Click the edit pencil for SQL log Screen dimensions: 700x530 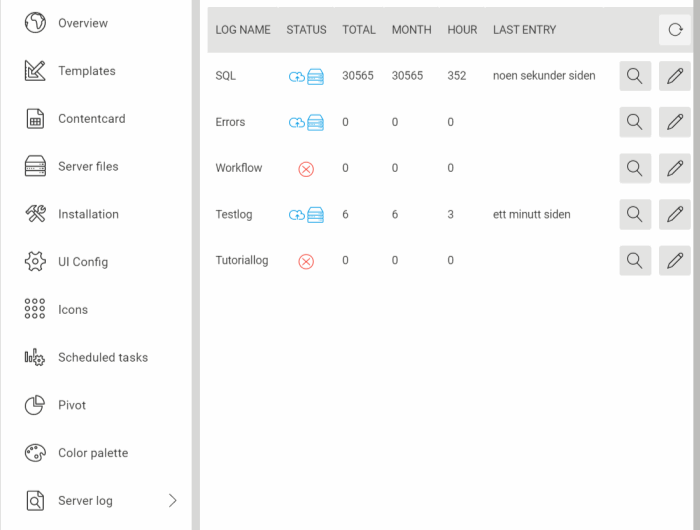pos(675,76)
